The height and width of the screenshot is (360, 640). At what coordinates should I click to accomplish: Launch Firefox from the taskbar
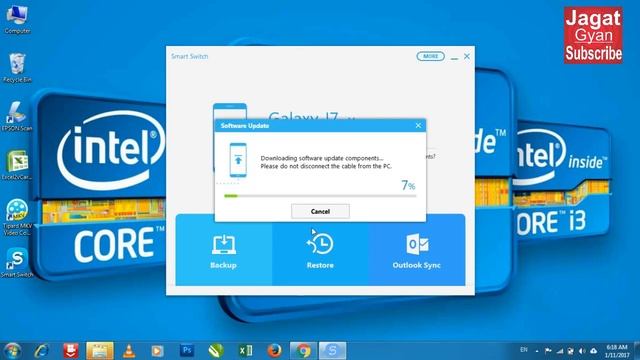[x=274, y=351]
